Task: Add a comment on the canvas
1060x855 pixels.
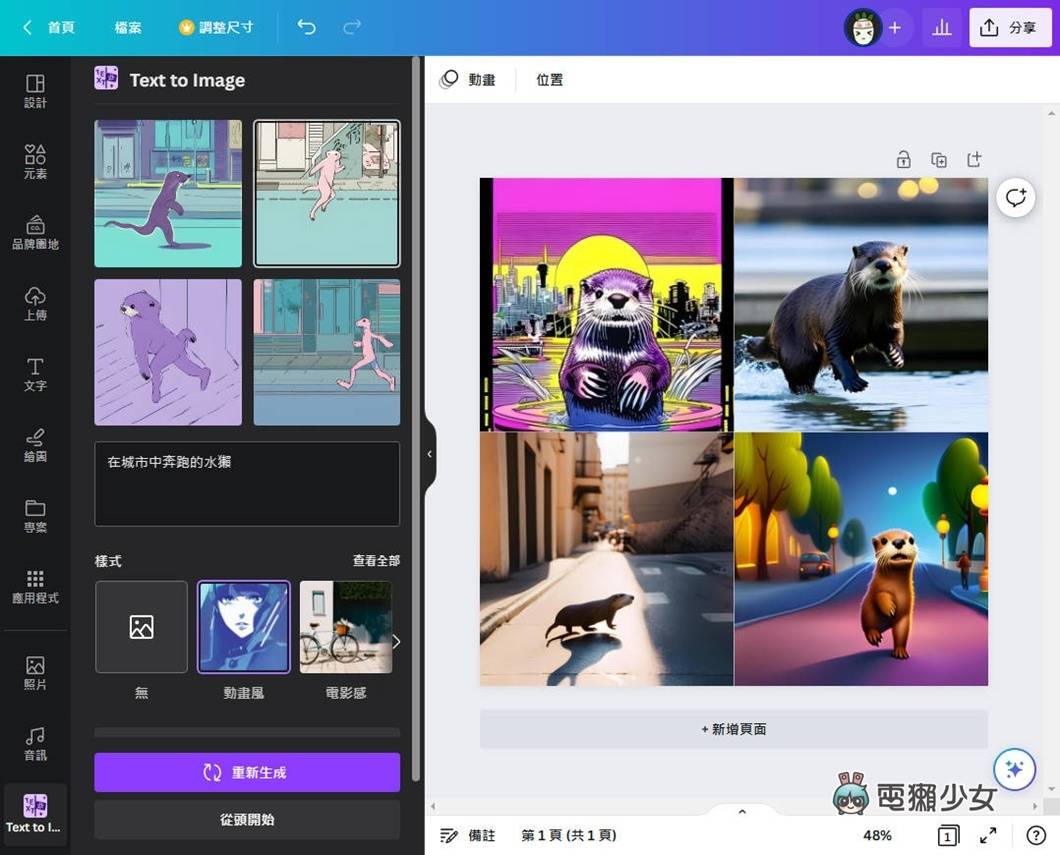Action: (1015, 197)
